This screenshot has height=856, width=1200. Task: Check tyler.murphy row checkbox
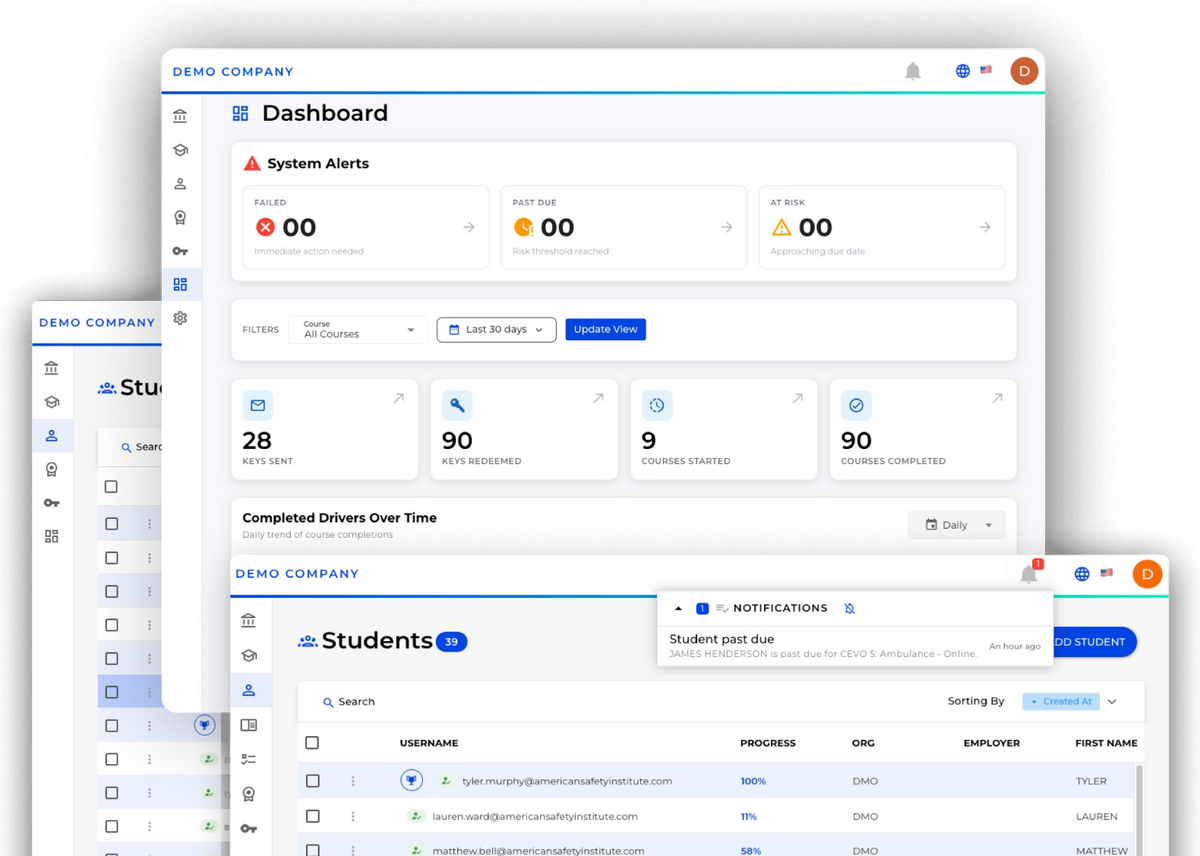click(x=313, y=781)
